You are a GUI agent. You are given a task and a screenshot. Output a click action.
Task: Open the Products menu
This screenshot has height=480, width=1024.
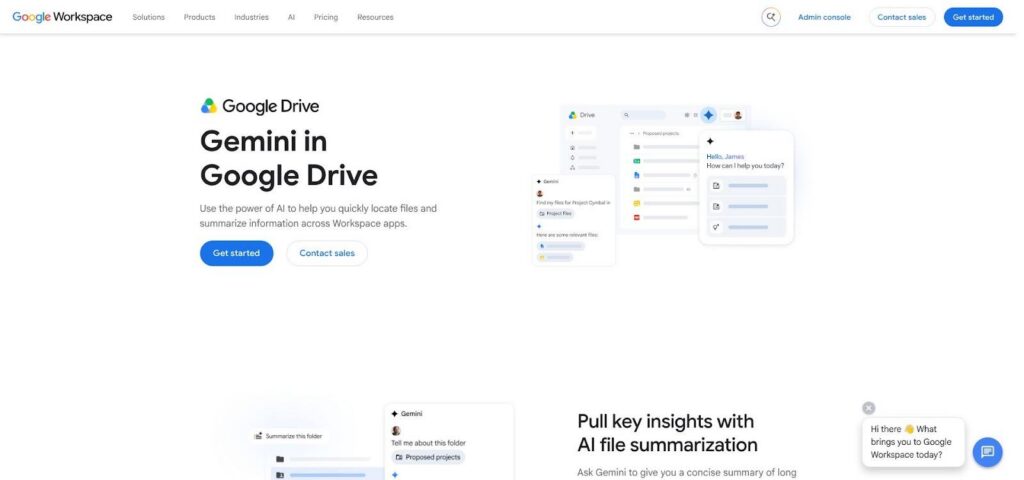coord(199,17)
